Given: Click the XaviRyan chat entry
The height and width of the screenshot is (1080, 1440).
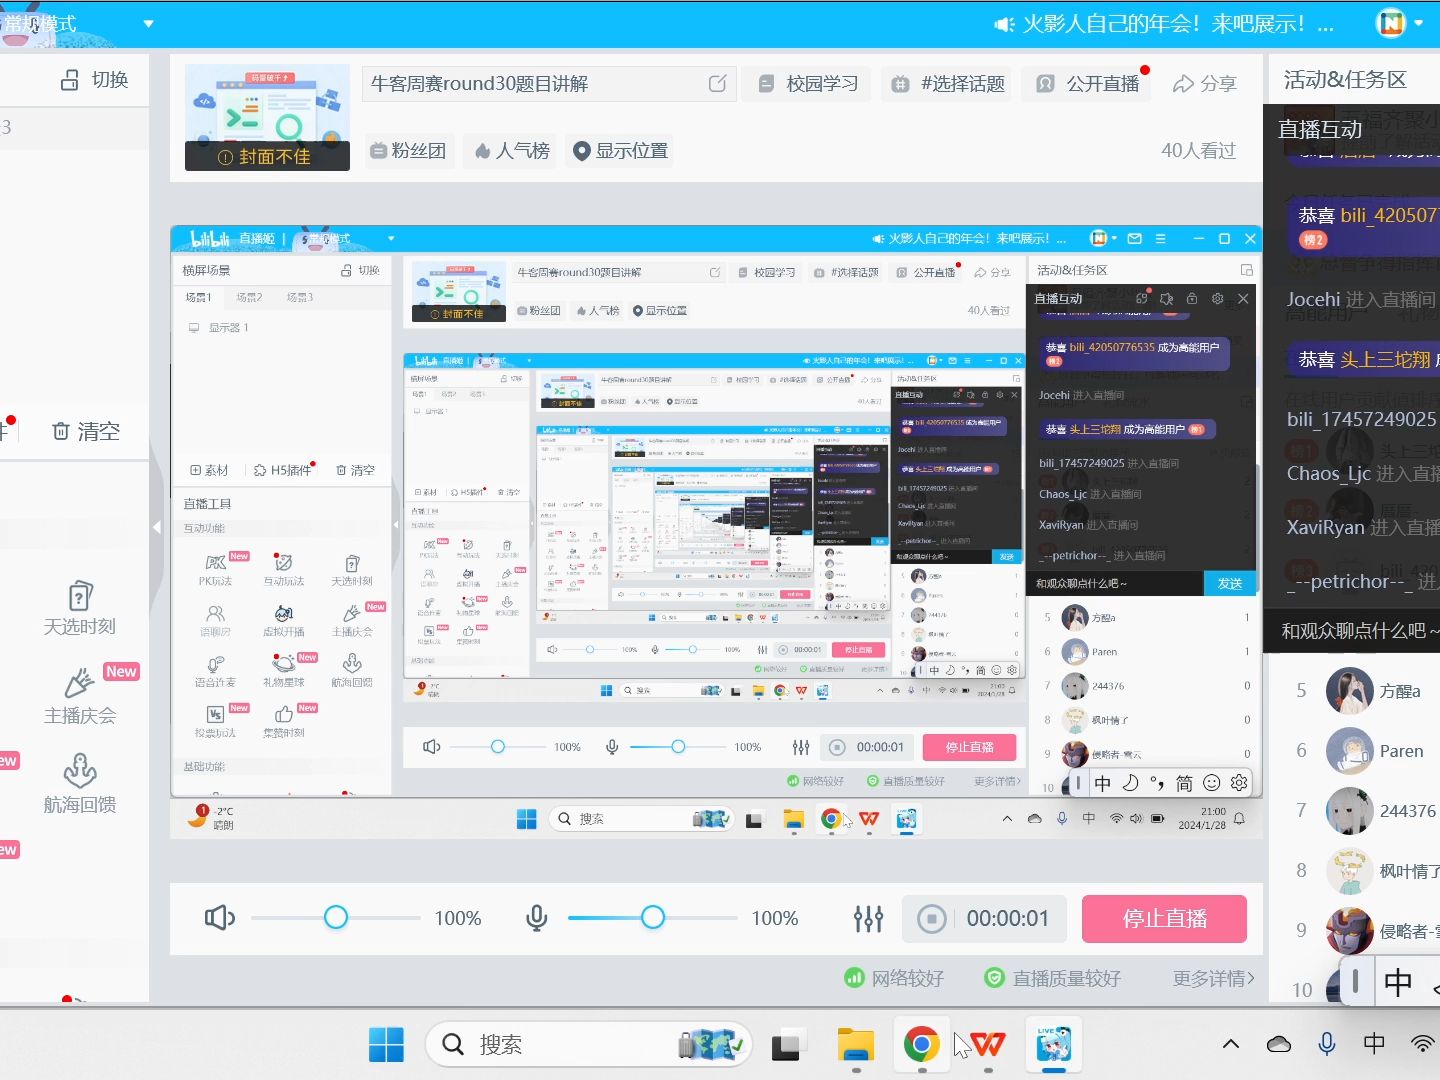Looking at the screenshot, I should (x=1362, y=527).
